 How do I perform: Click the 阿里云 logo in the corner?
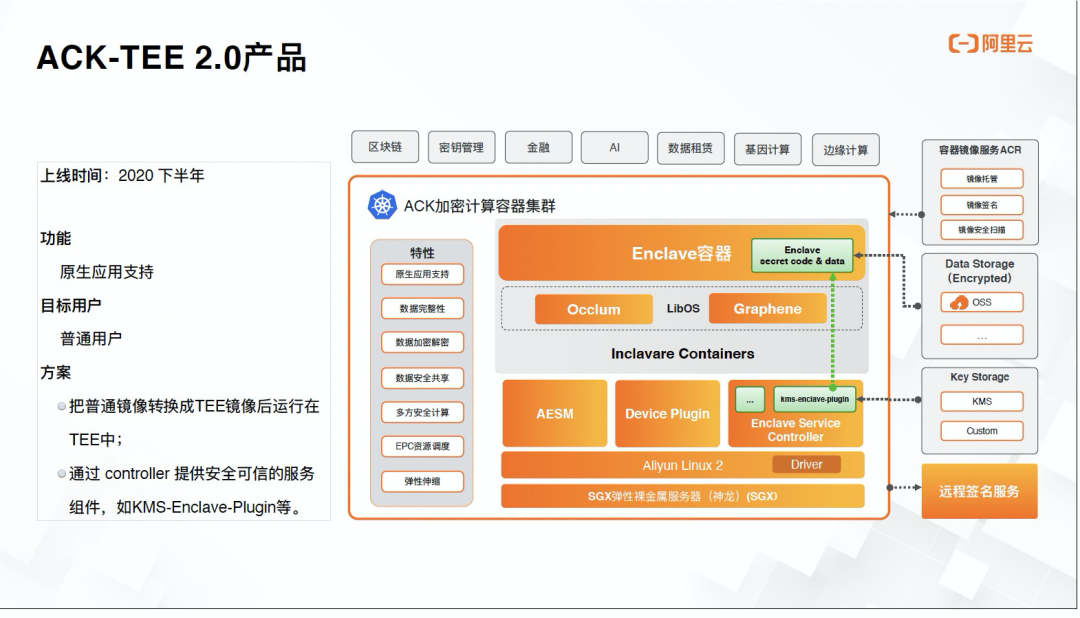point(989,44)
